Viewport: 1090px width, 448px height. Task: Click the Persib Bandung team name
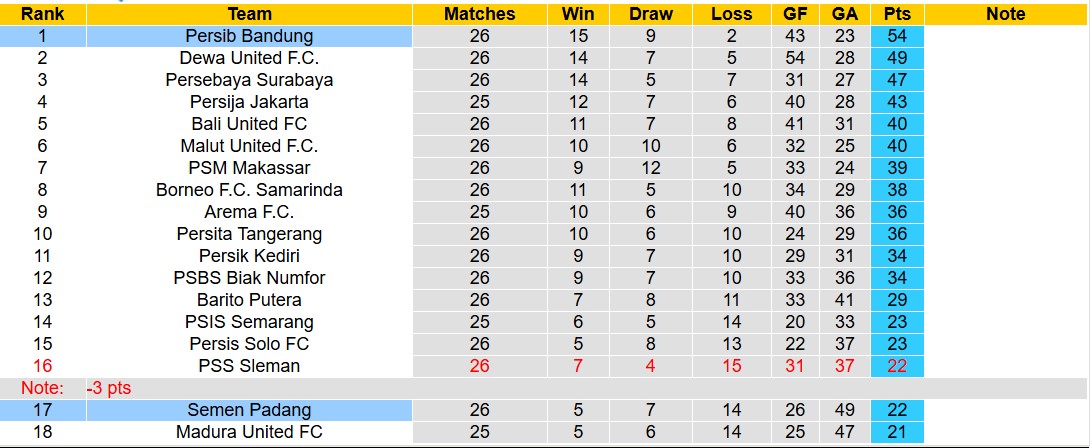(249, 36)
